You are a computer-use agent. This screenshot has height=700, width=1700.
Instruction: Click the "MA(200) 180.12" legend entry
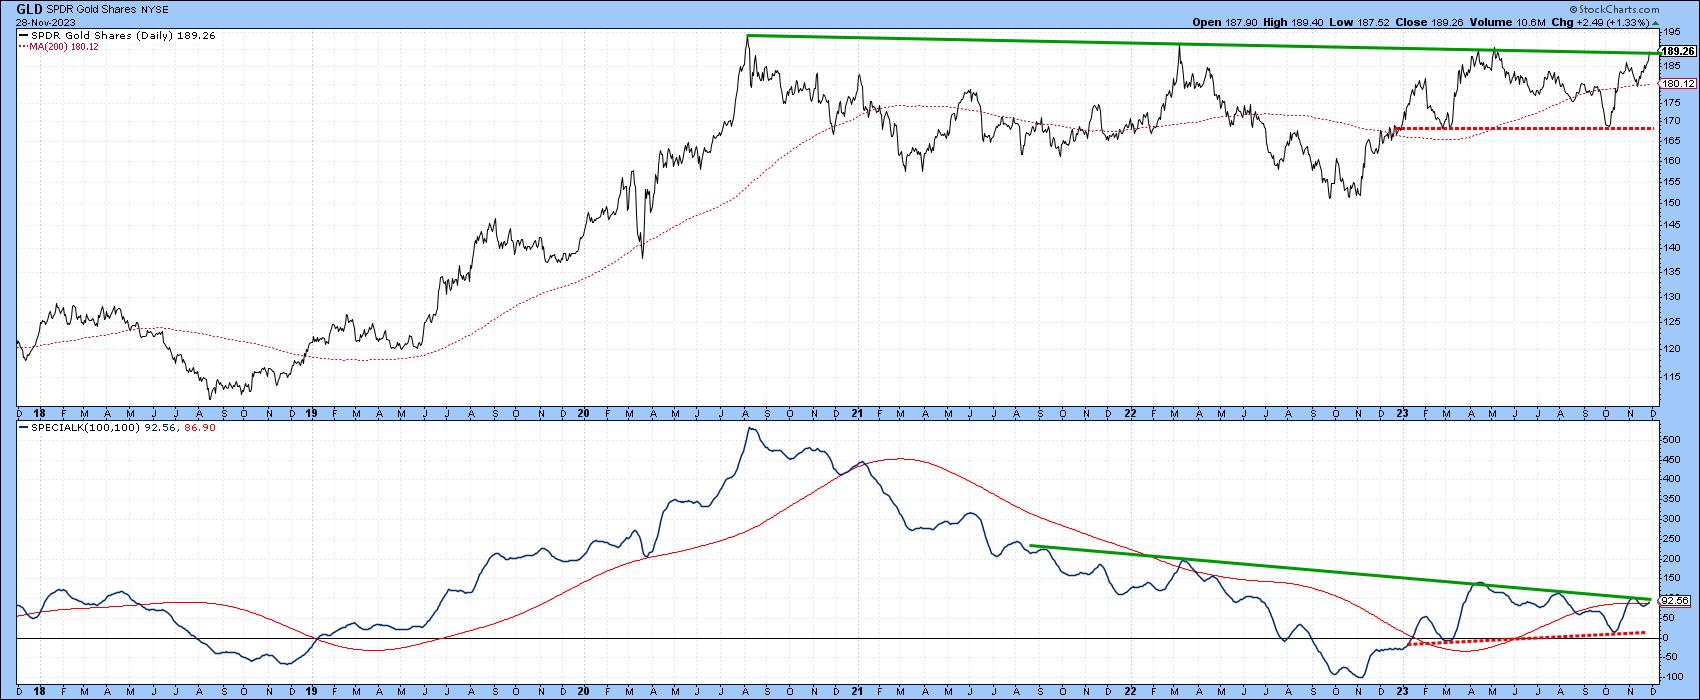click(x=57, y=46)
